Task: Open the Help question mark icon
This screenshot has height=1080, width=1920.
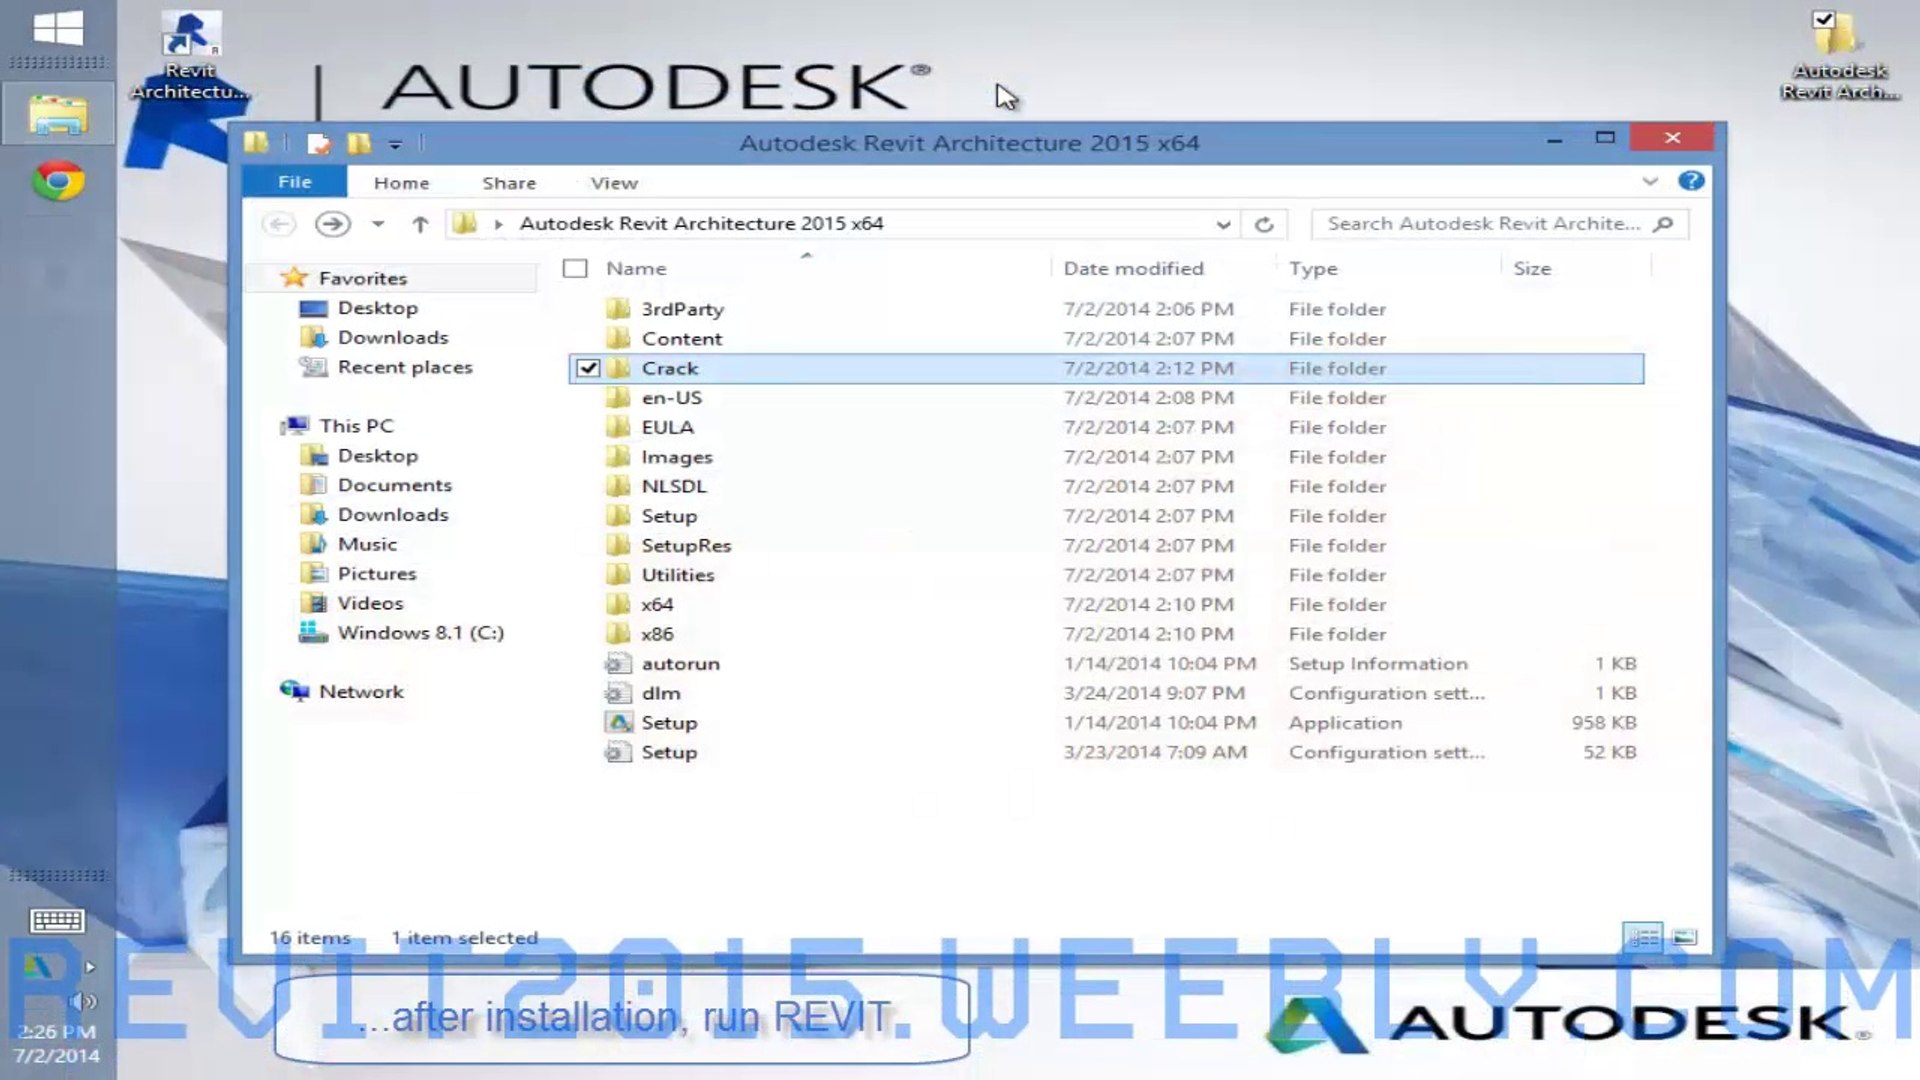Action: tap(1691, 181)
